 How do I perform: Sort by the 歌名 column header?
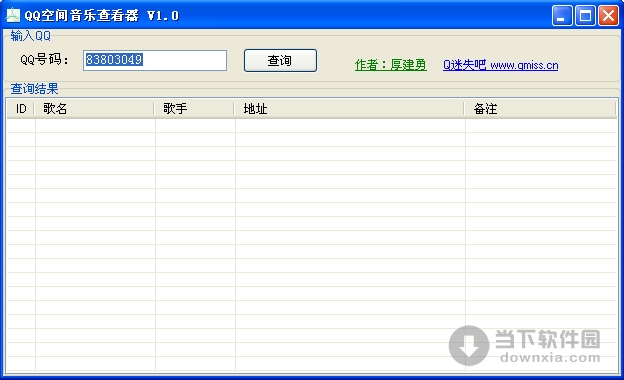click(x=94, y=109)
